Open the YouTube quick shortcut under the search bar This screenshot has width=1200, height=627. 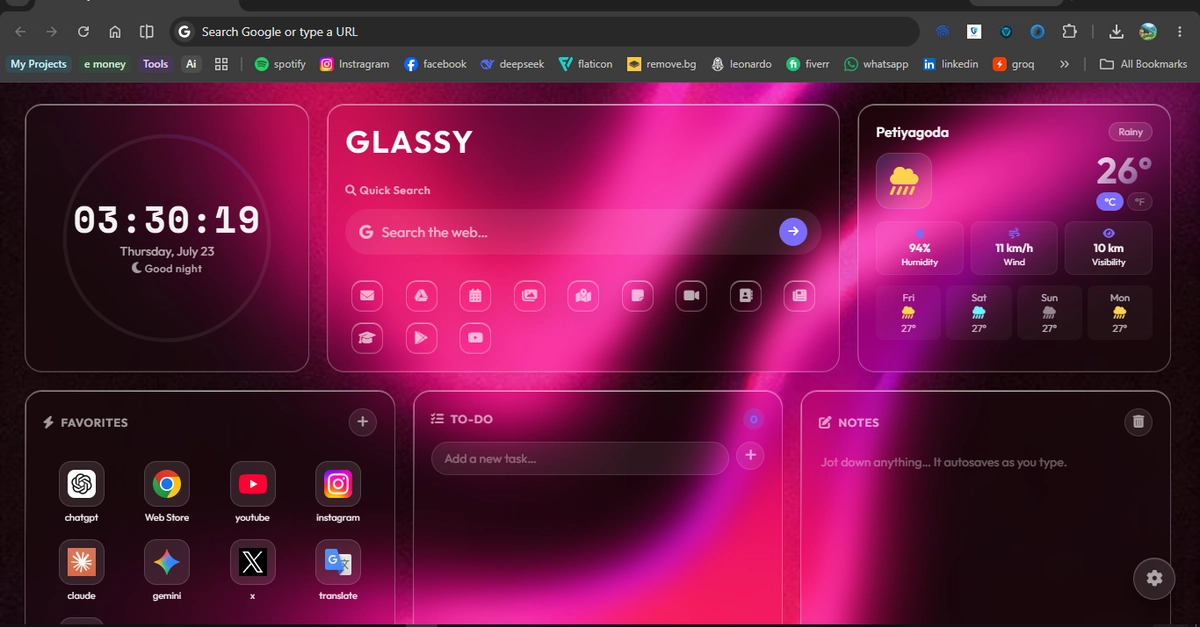(x=475, y=338)
